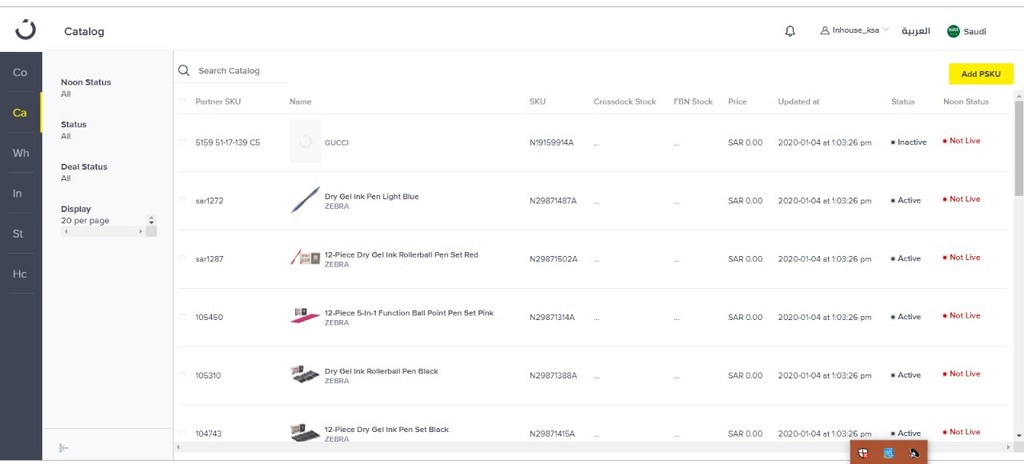Click SKU N19159914A cell
Image resolution: width=1024 pixels, height=464 pixels.
tap(551, 142)
